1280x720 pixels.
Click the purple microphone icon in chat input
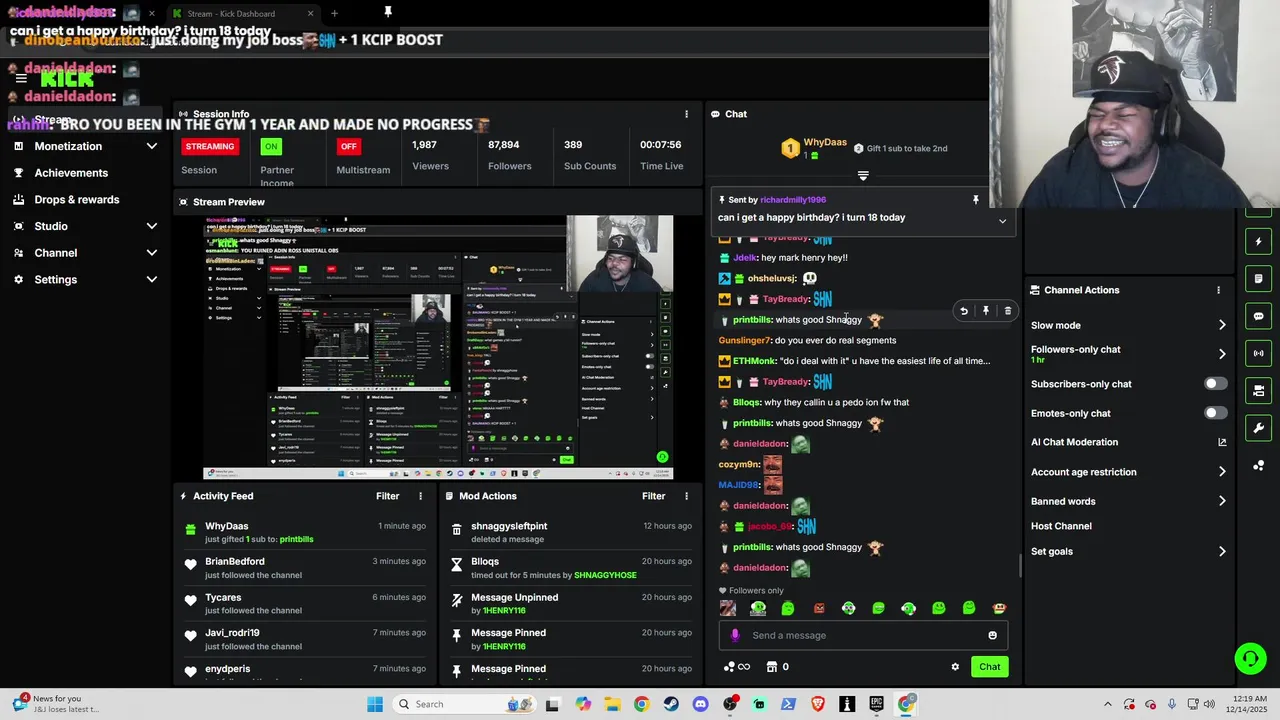click(735, 635)
